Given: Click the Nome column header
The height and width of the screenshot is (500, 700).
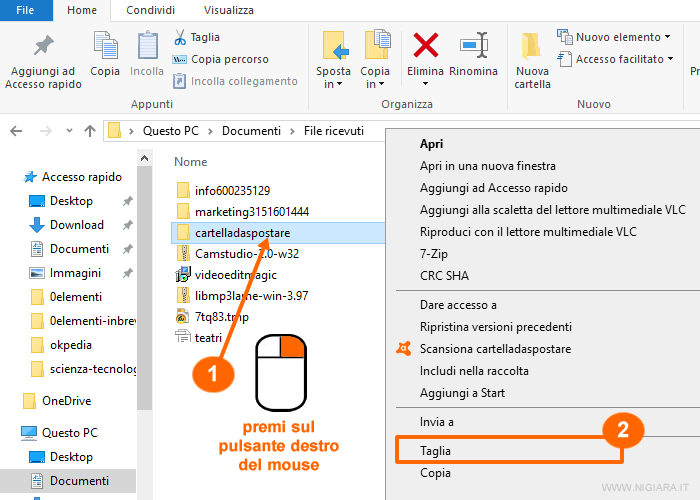Looking at the screenshot, I should click(191, 161).
